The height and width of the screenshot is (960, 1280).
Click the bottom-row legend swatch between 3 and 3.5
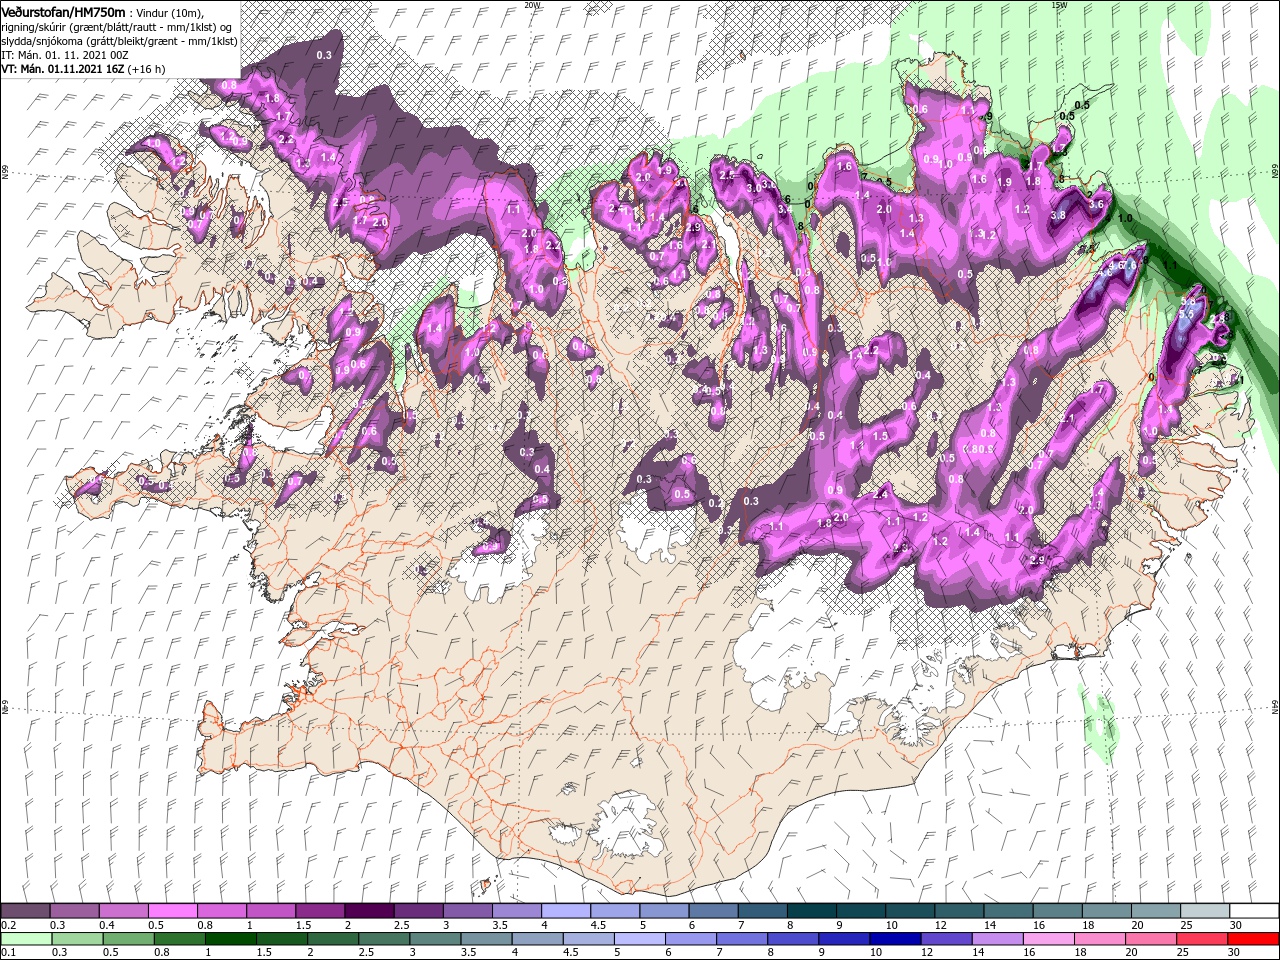(x=435, y=939)
